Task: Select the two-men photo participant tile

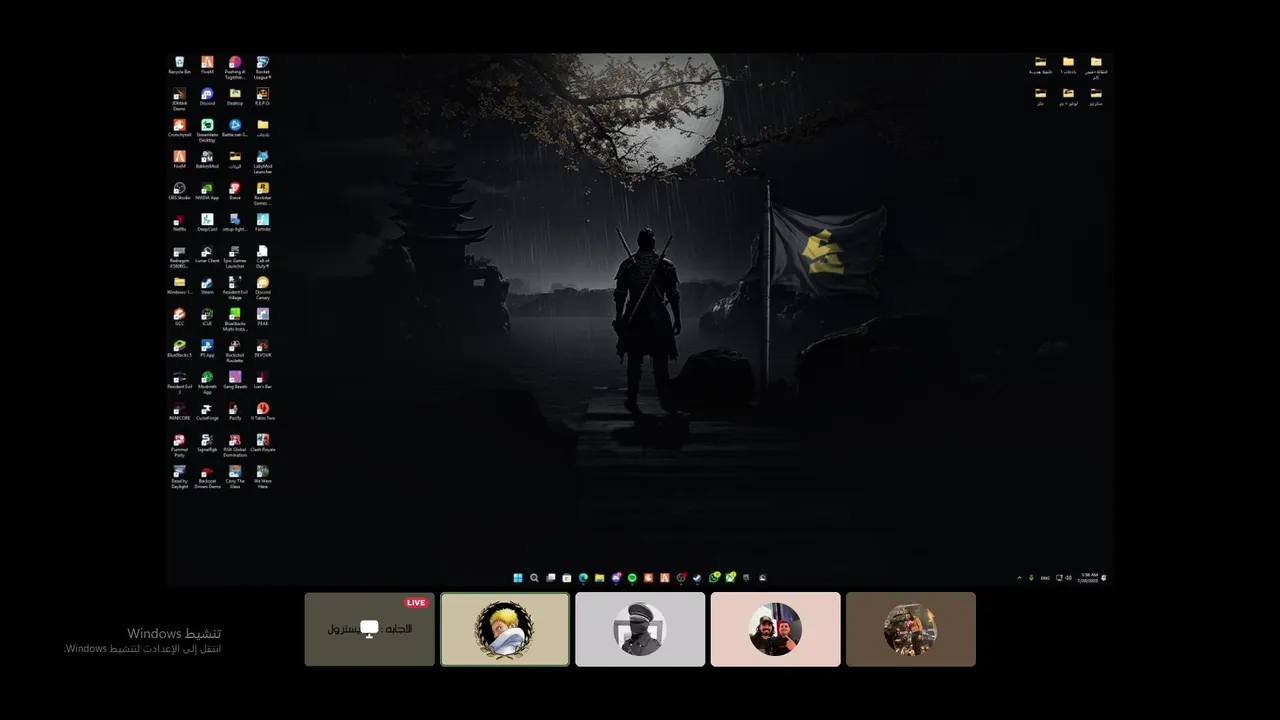Action: [775, 629]
